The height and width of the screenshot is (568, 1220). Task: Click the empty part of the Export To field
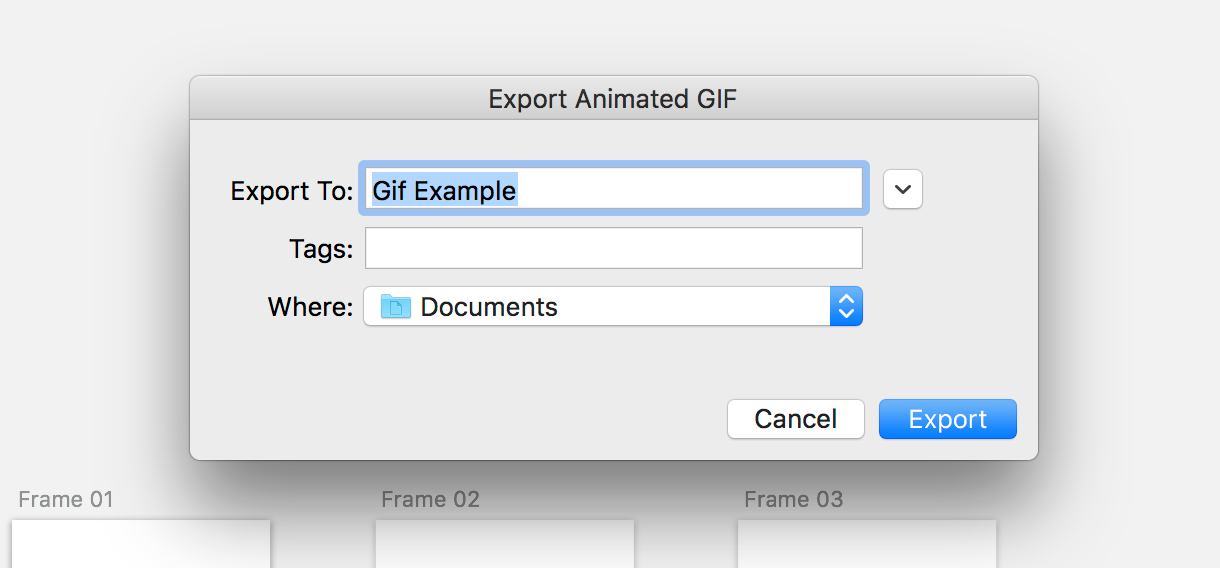[690, 189]
